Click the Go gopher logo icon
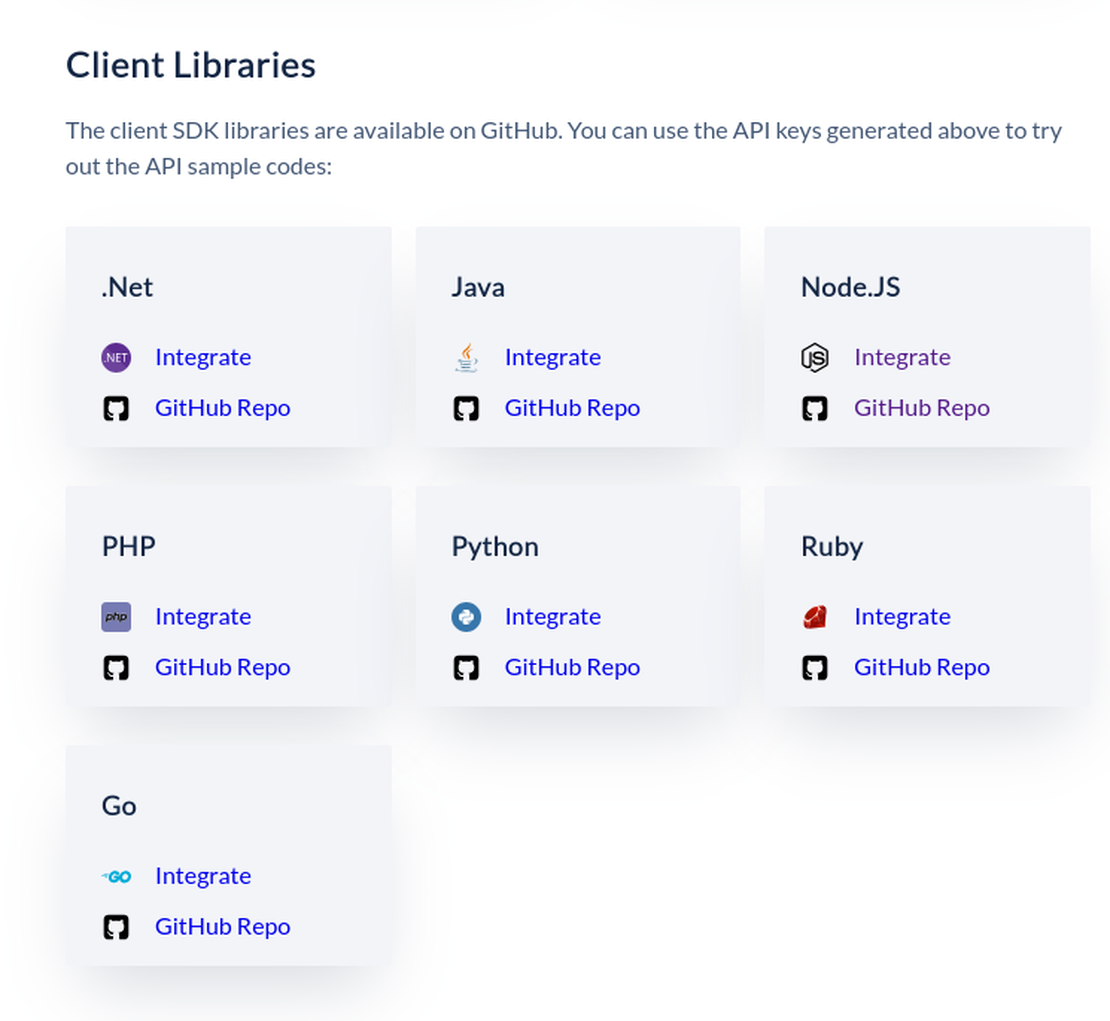 click(116, 877)
